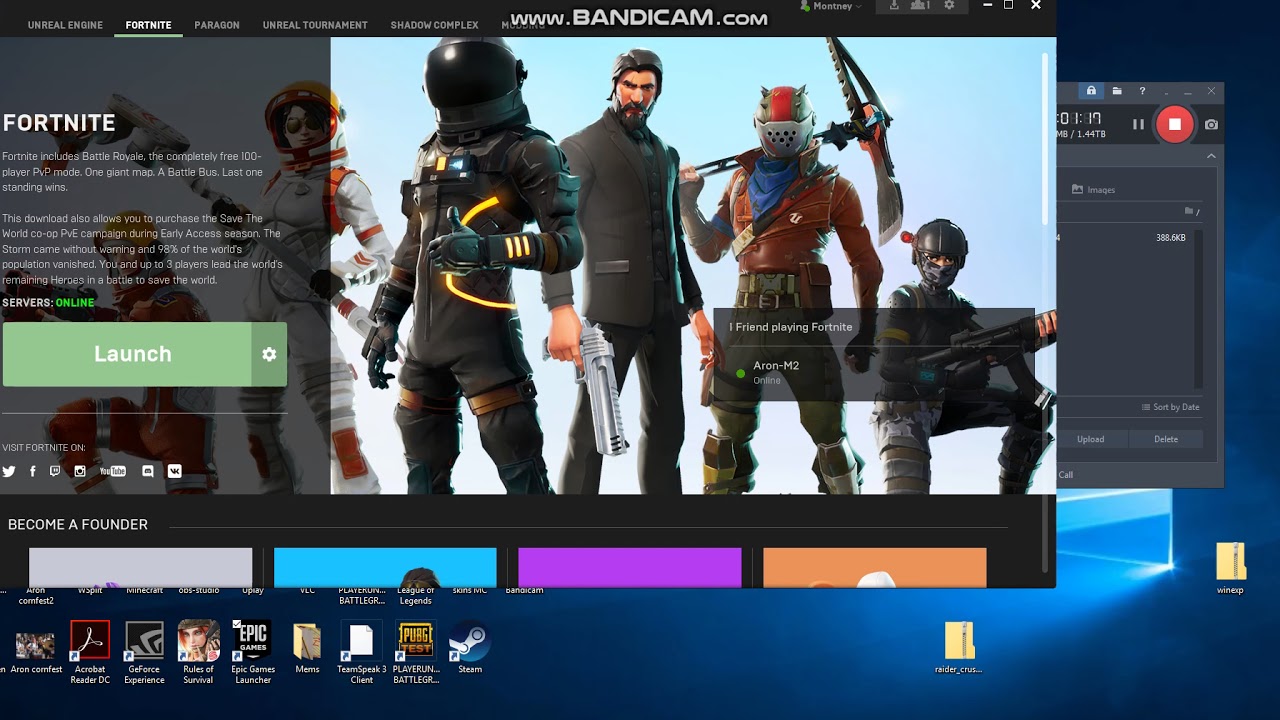Open Sort by Date in Bandicam
Screen dimensions: 1280x720
click(1170, 407)
